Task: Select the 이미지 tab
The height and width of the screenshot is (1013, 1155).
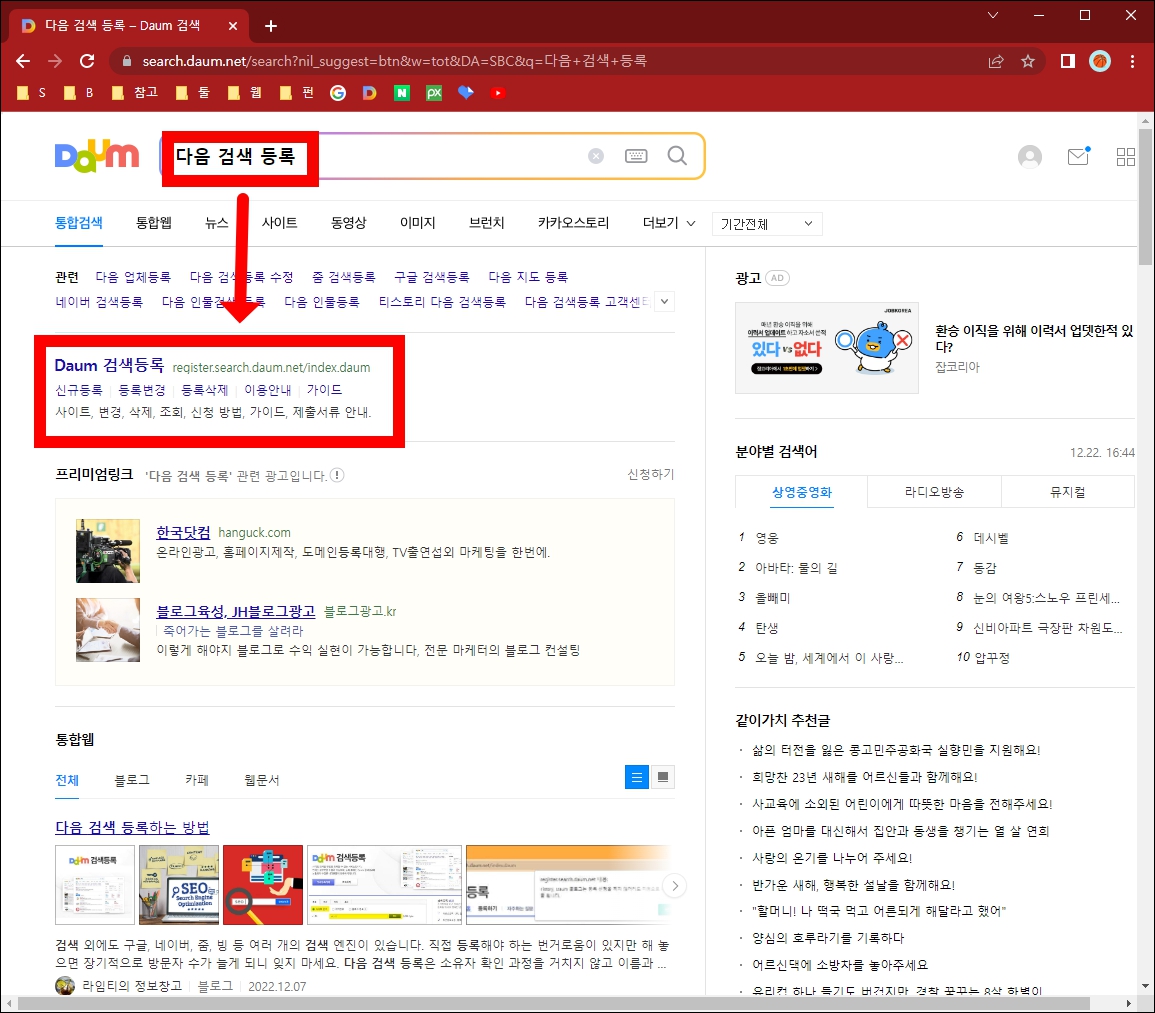Action: (418, 222)
